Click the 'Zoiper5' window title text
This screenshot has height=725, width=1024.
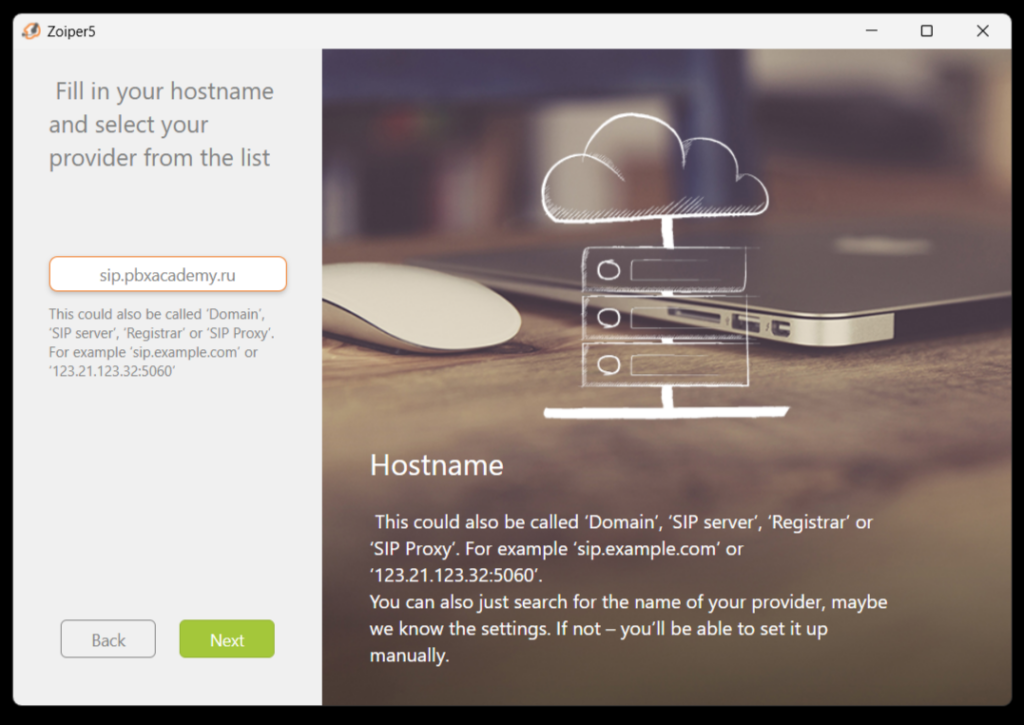click(71, 31)
